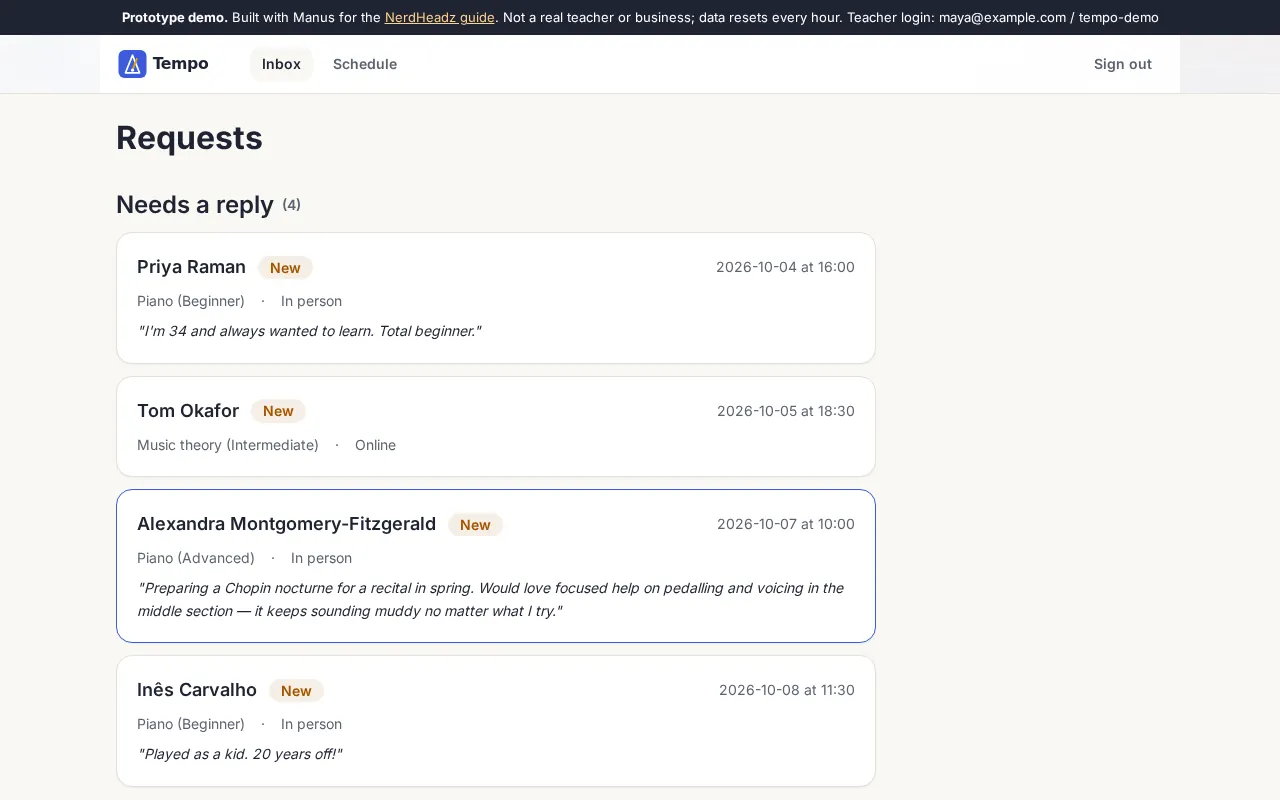Click the New badge beside Priya Raman

click(x=285, y=268)
